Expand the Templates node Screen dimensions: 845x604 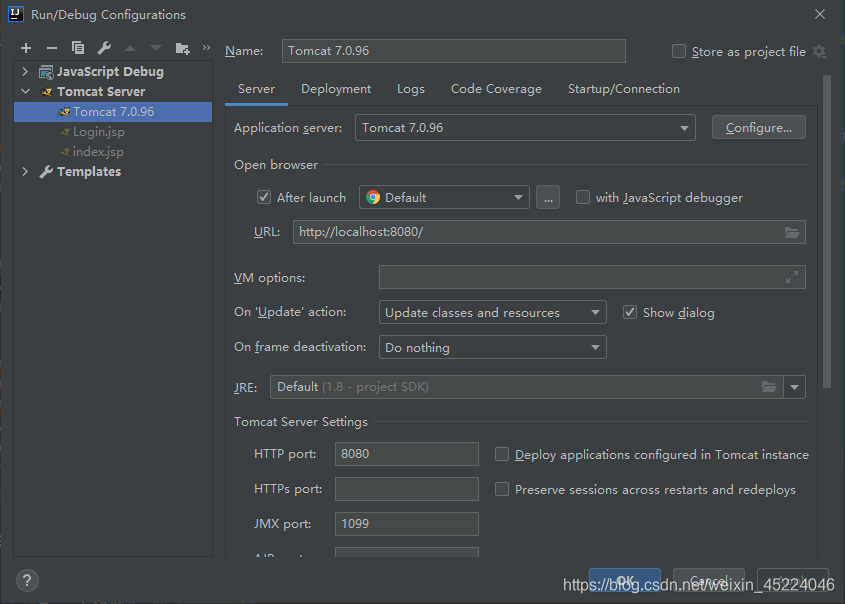(x=25, y=172)
